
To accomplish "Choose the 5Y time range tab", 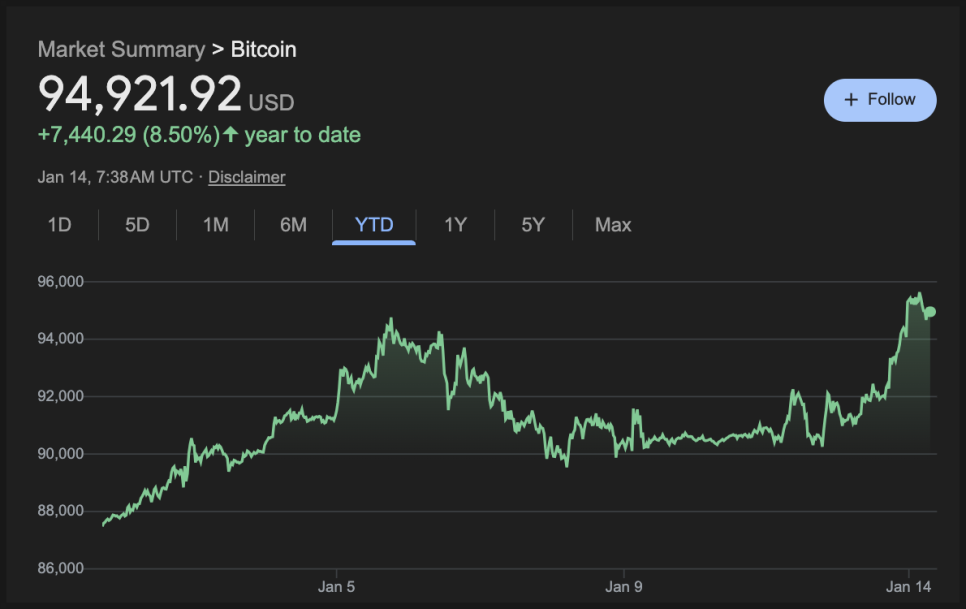I will point(533,225).
